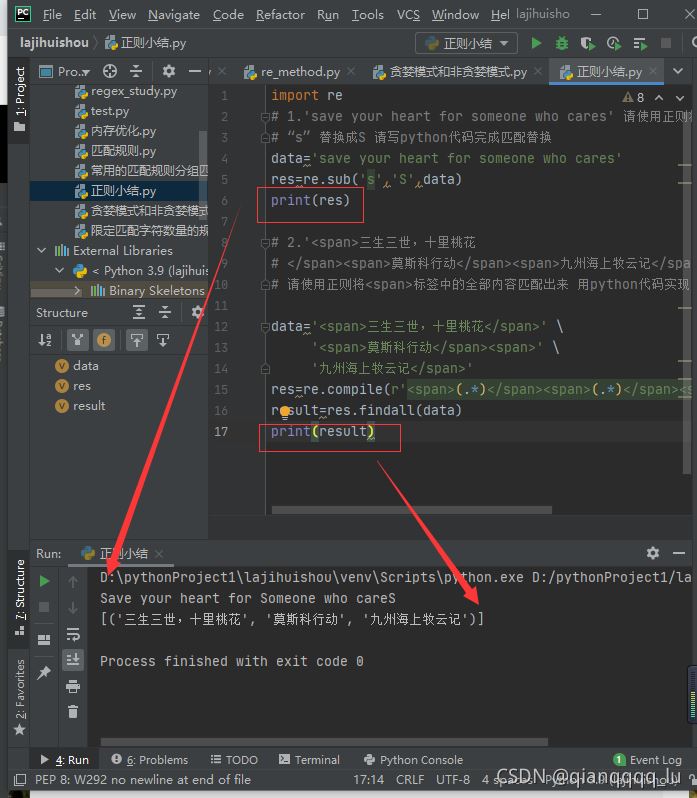Toggle Show Fields orange f filter
The height and width of the screenshot is (798, 697).
coord(104,339)
